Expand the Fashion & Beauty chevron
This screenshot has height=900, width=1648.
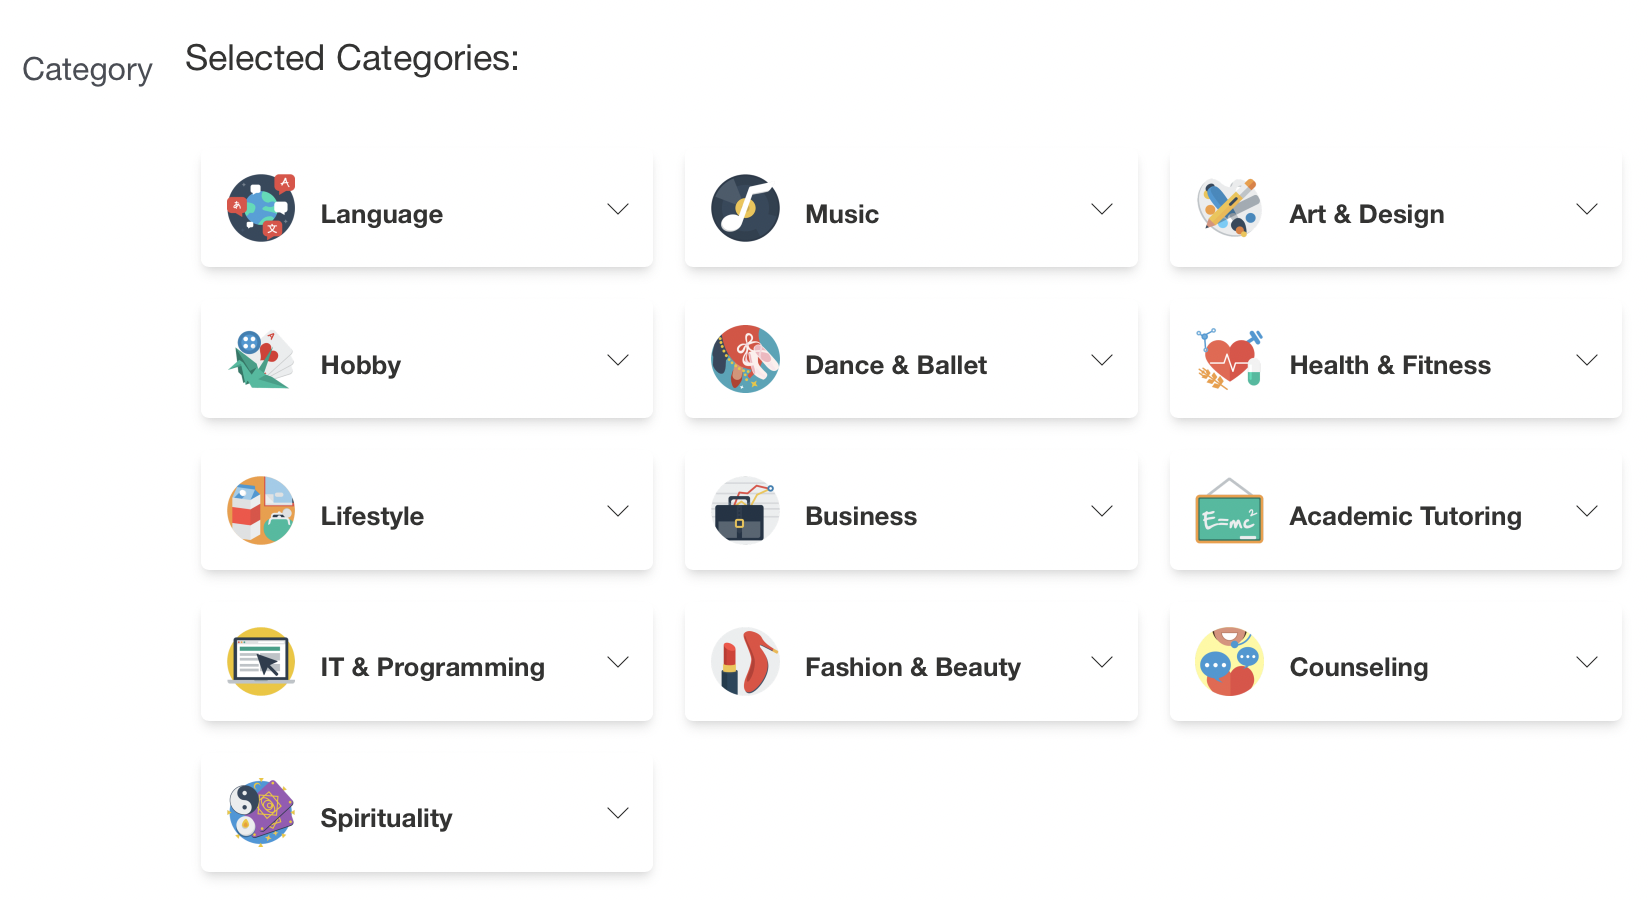(x=1102, y=662)
